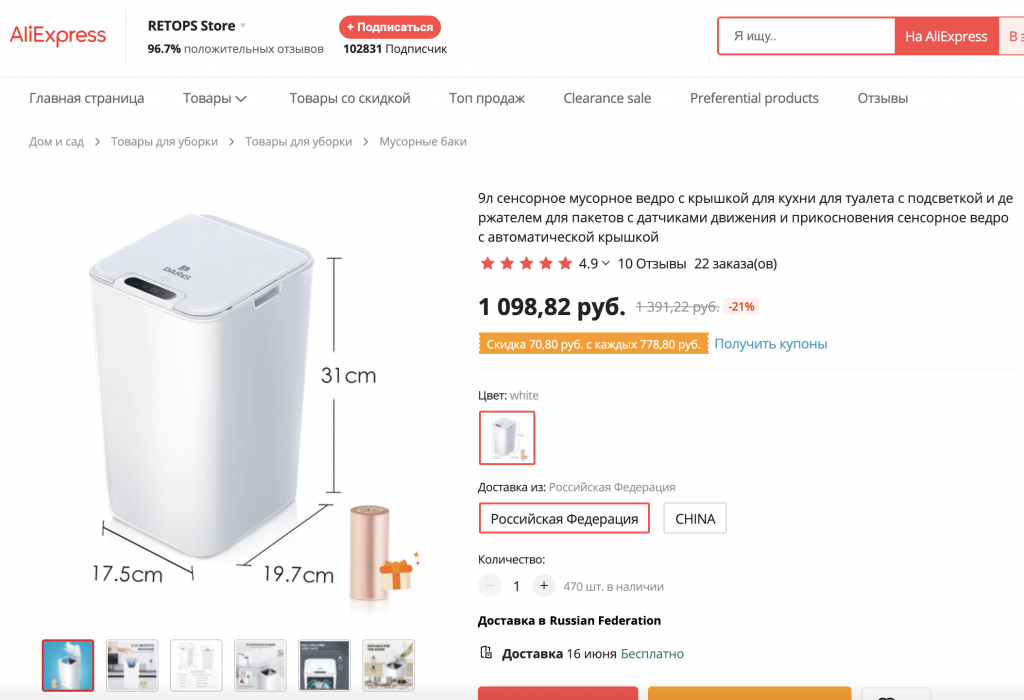Image resolution: width=1024 pixels, height=700 pixels.
Task: Select the white color swatch
Action: 507,438
